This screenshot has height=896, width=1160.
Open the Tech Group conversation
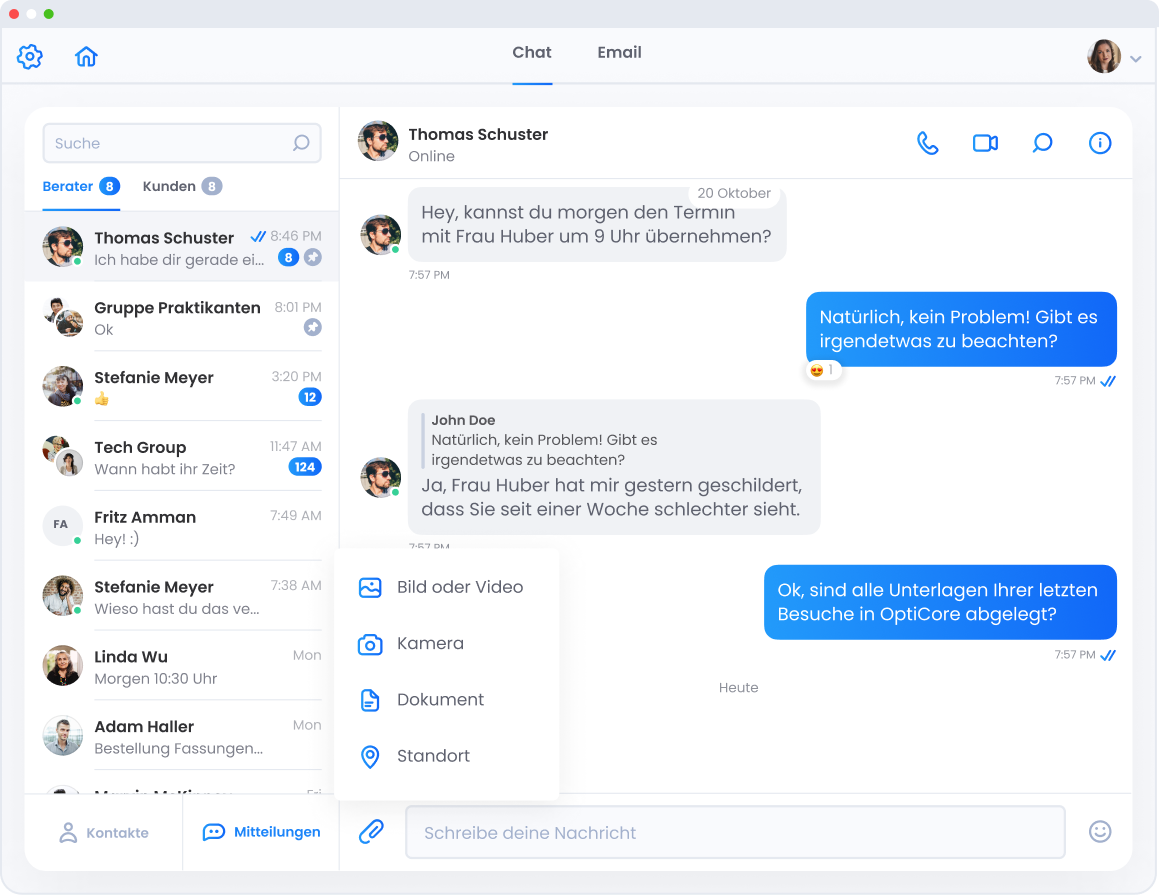(x=182, y=457)
